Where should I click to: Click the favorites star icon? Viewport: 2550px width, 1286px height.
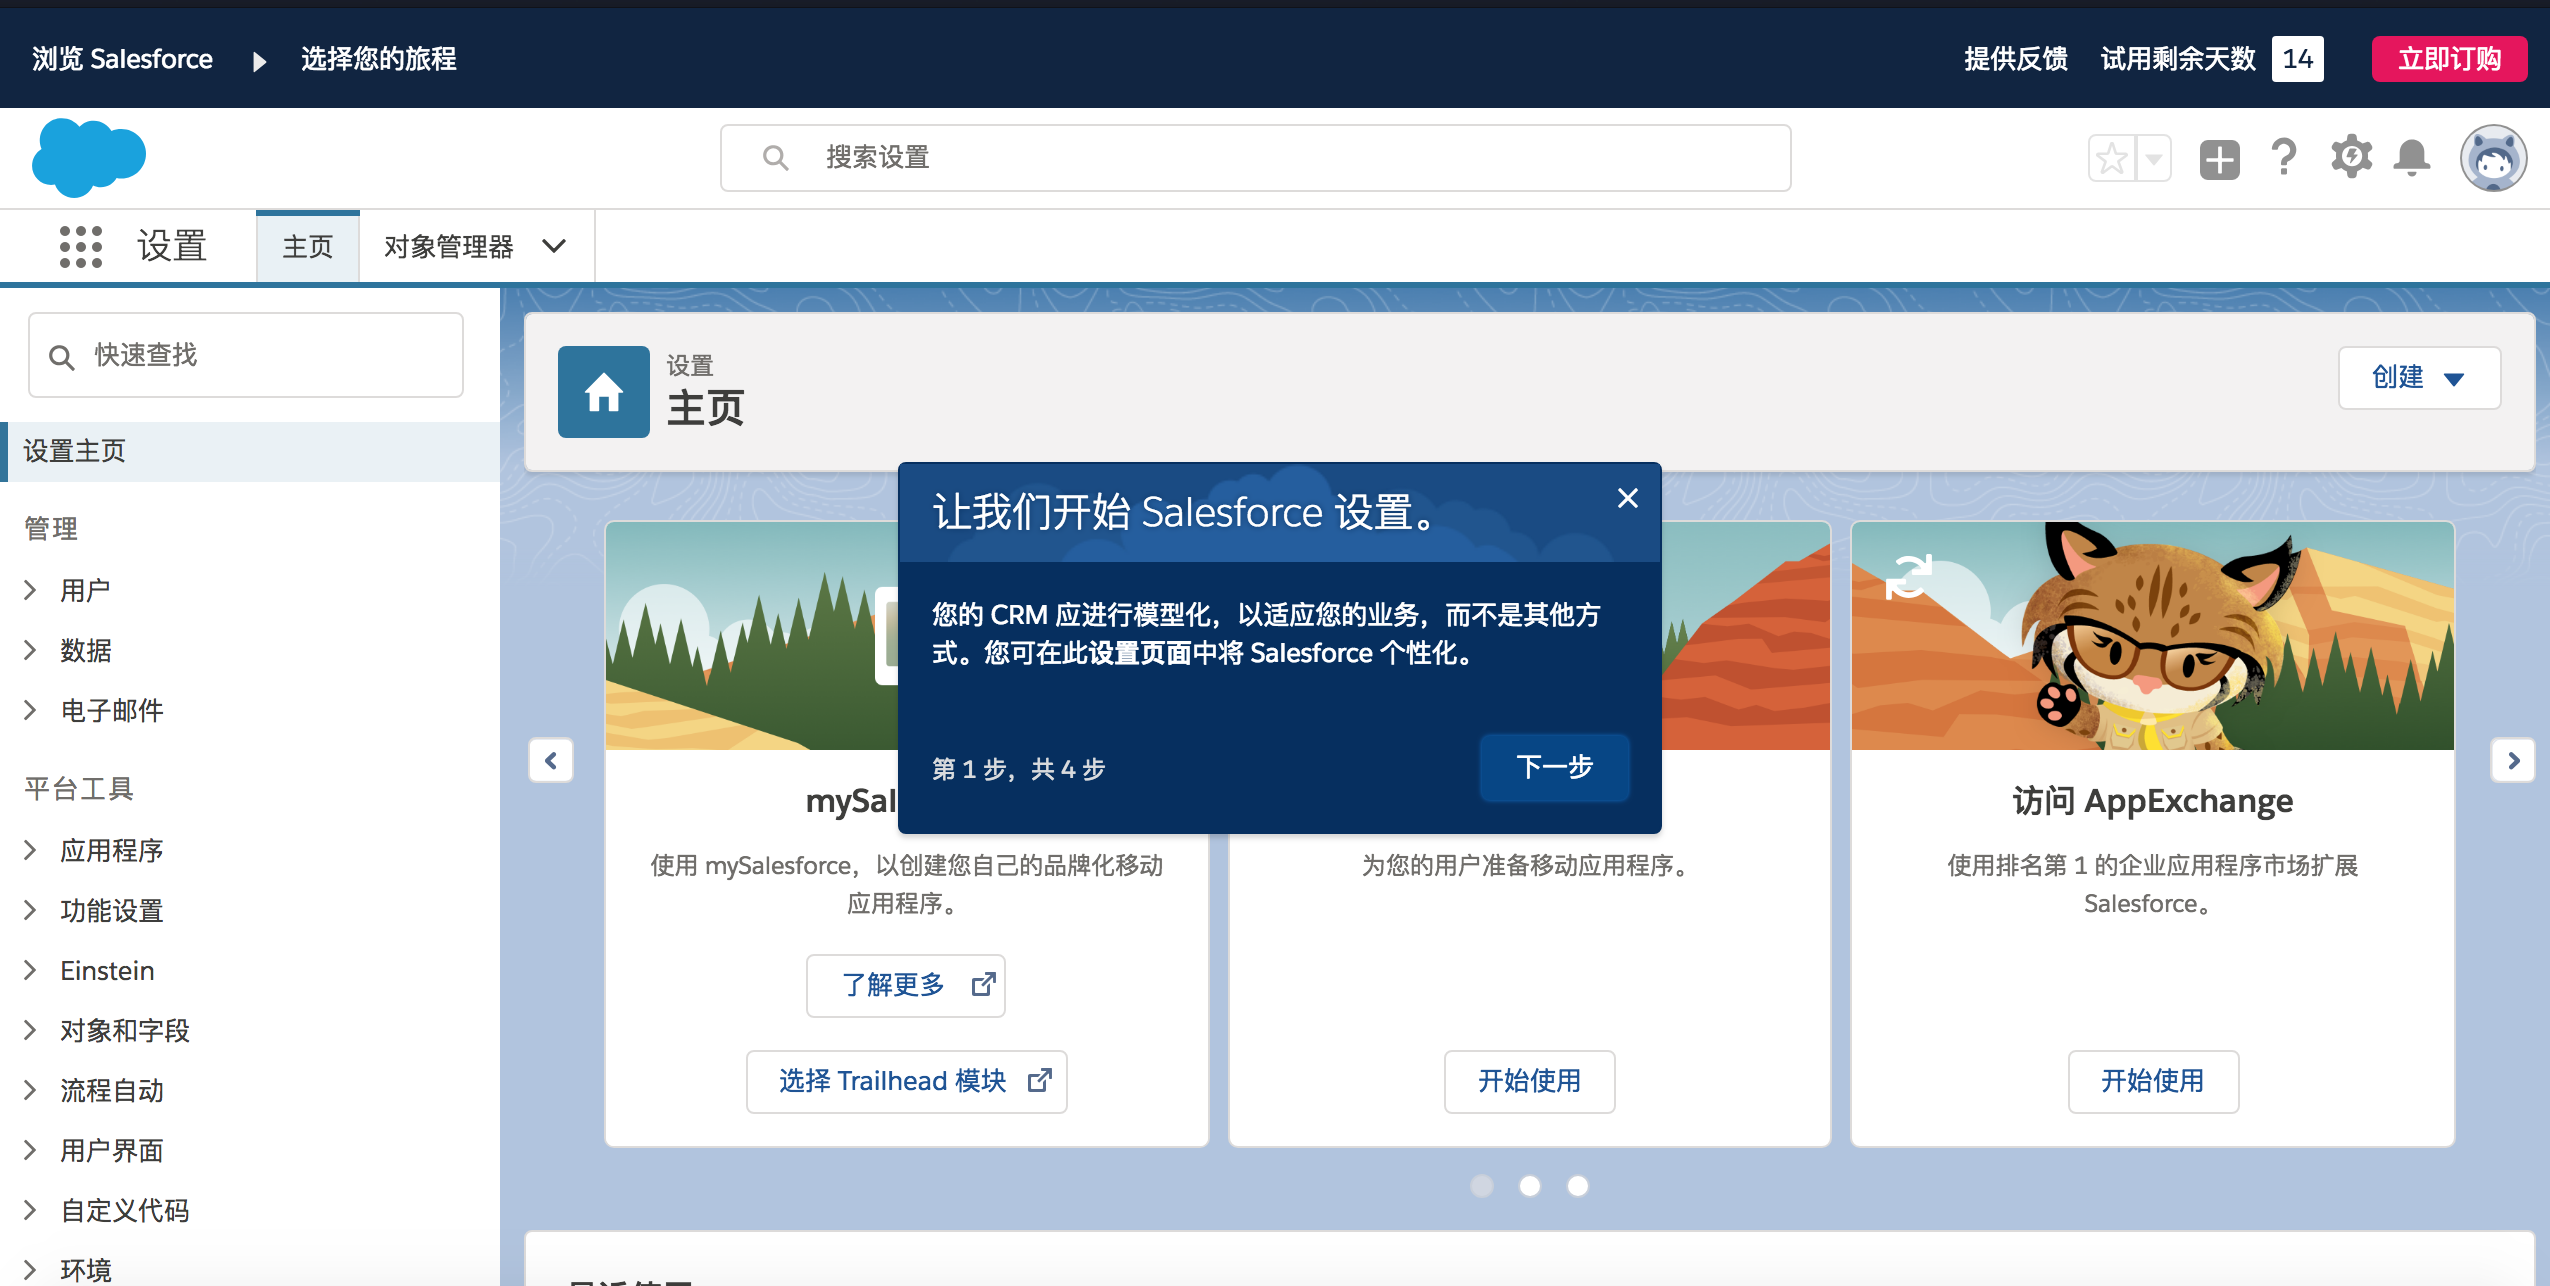pyautogui.click(x=2111, y=158)
